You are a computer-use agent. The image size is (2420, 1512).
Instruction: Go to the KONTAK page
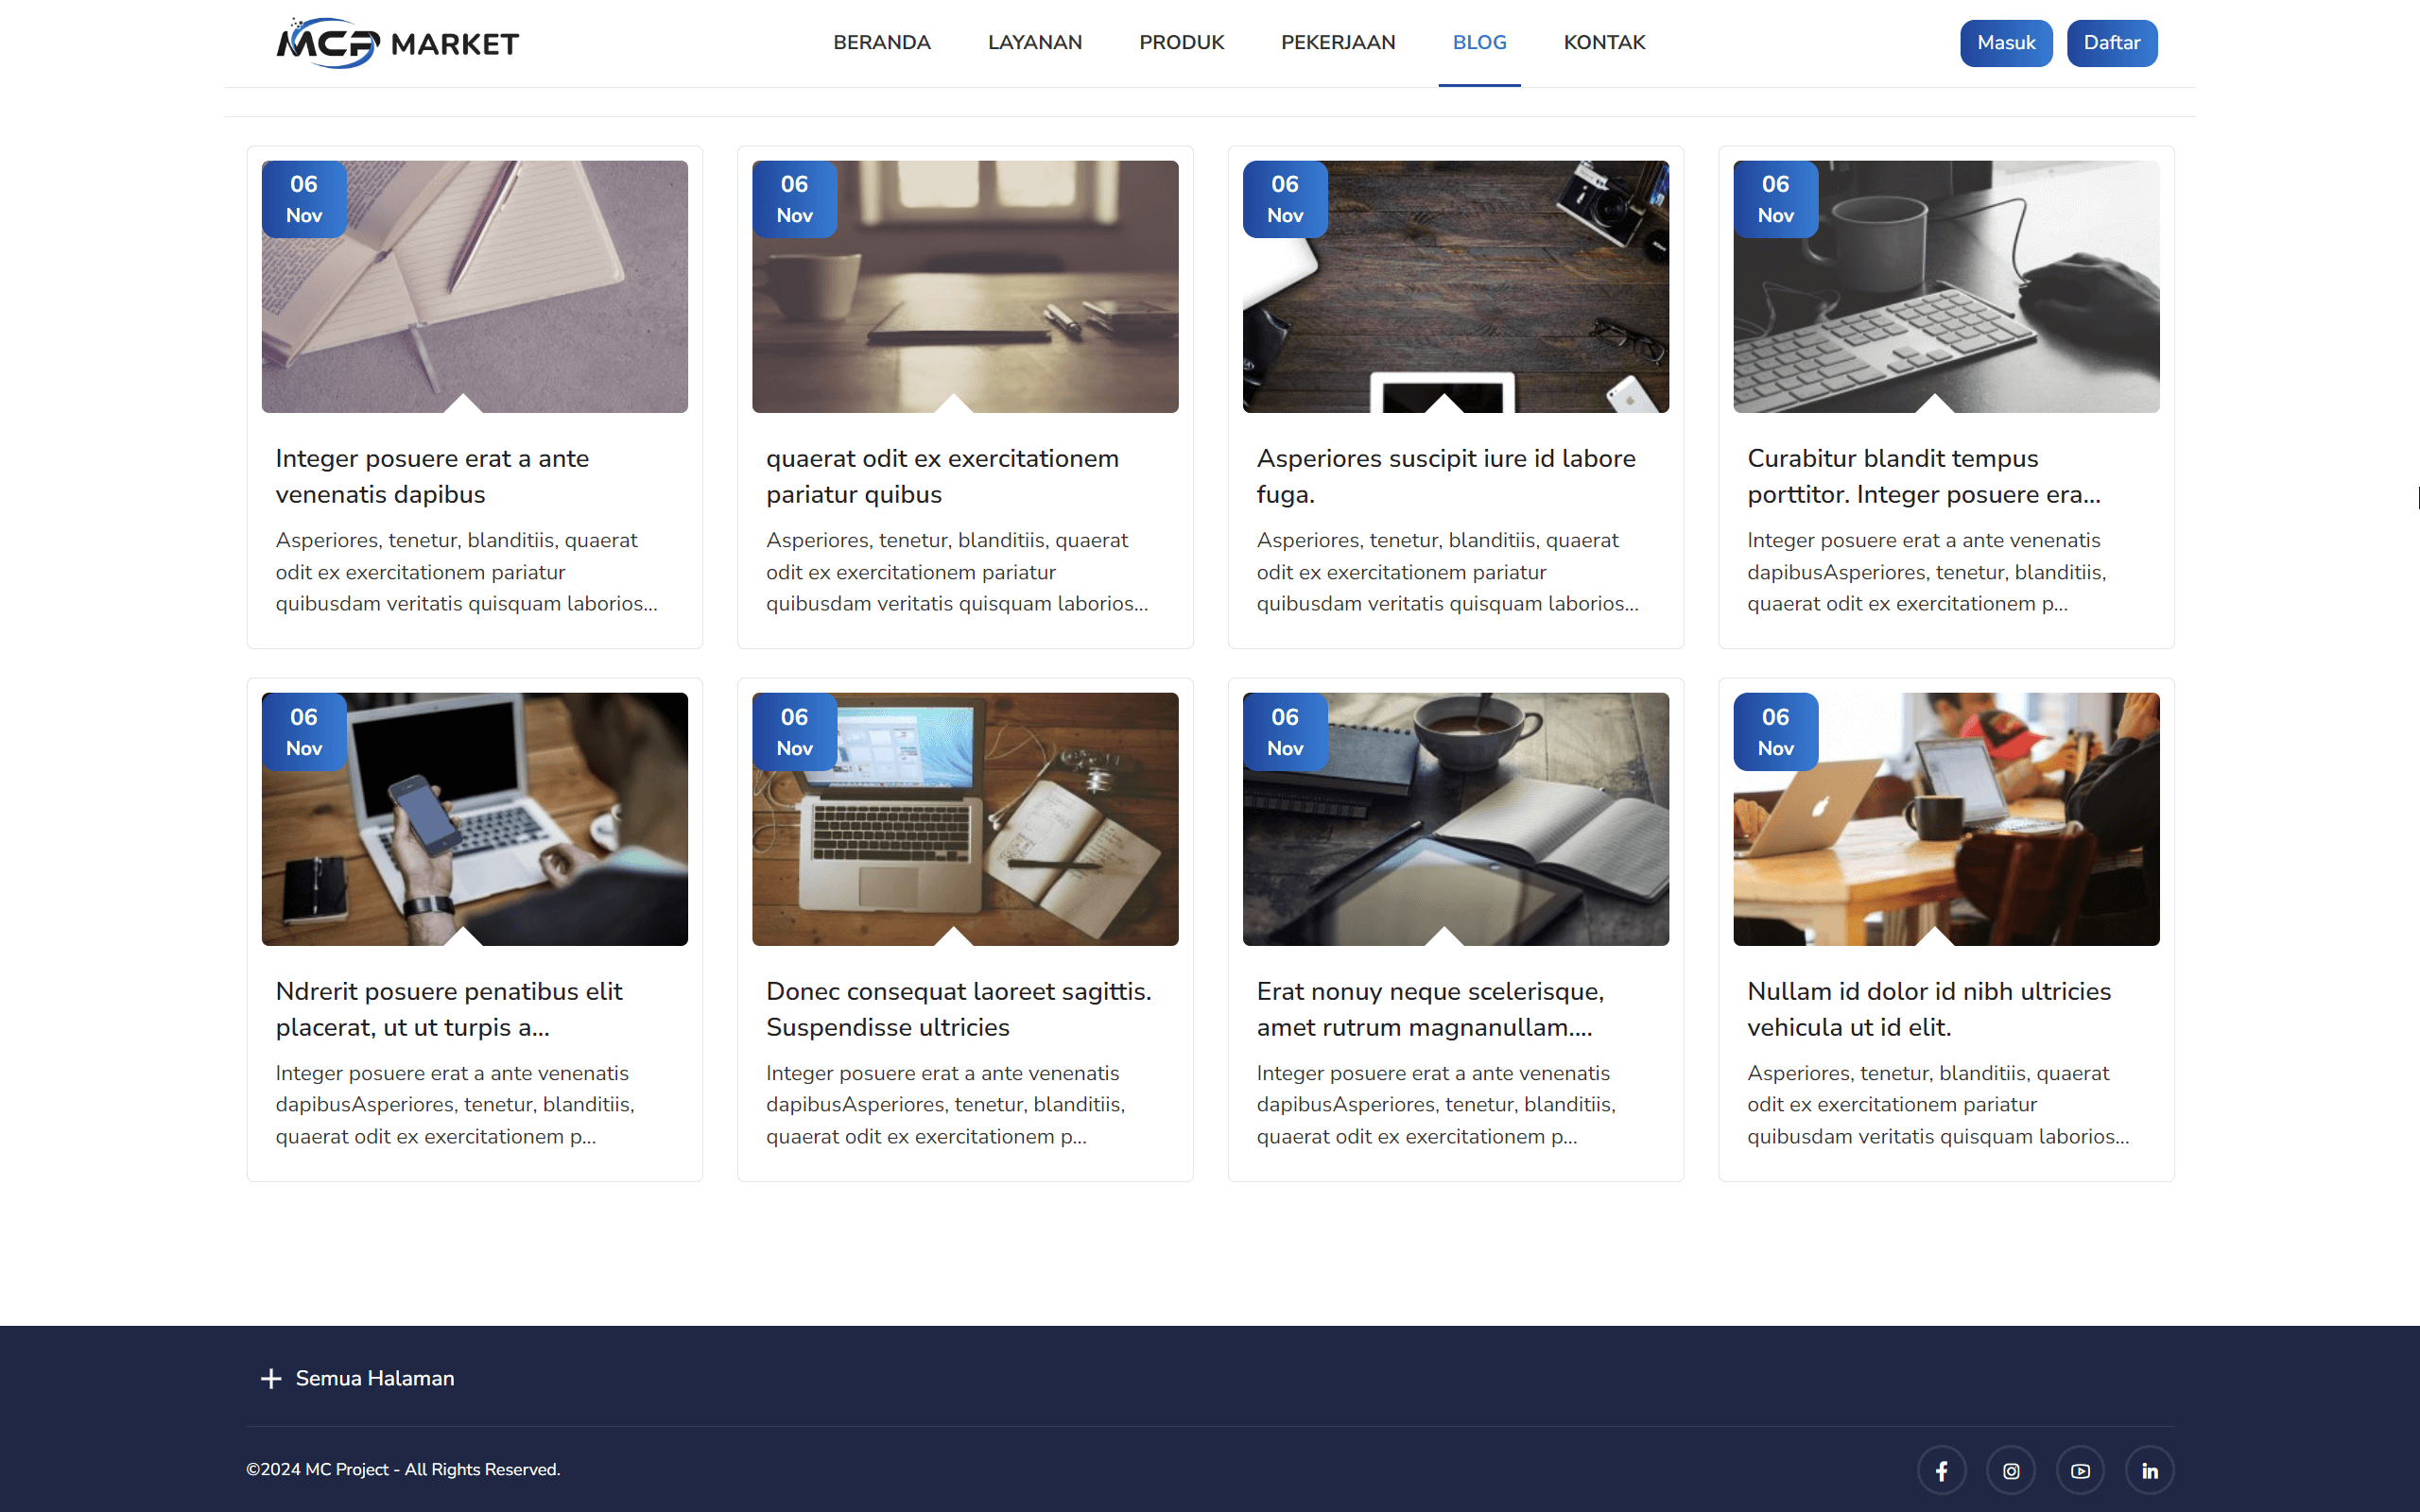pos(1604,42)
